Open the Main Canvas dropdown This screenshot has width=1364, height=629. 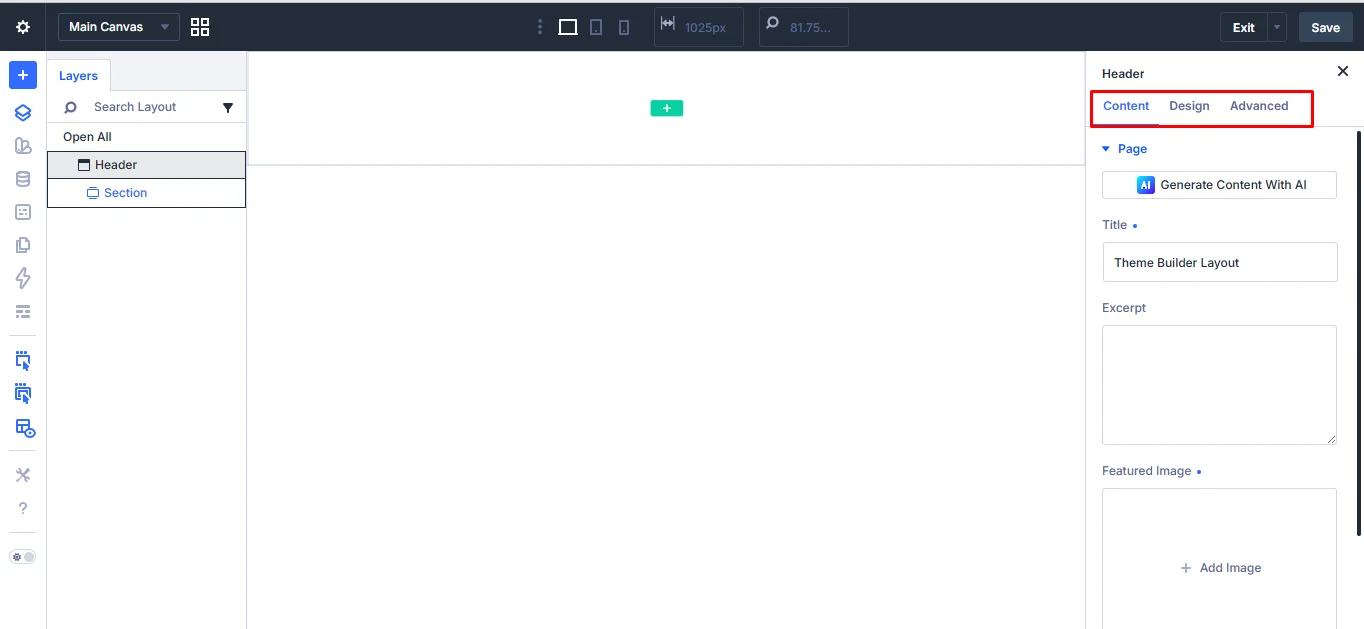coord(119,27)
